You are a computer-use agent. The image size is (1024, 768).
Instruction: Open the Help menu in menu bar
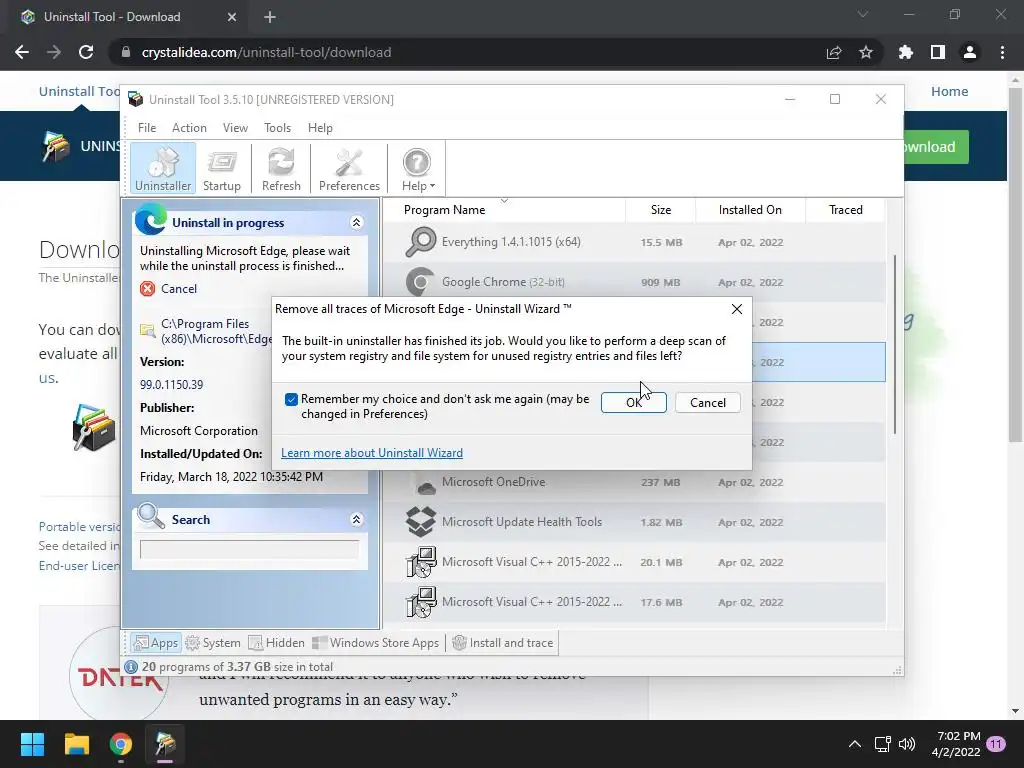pos(320,128)
